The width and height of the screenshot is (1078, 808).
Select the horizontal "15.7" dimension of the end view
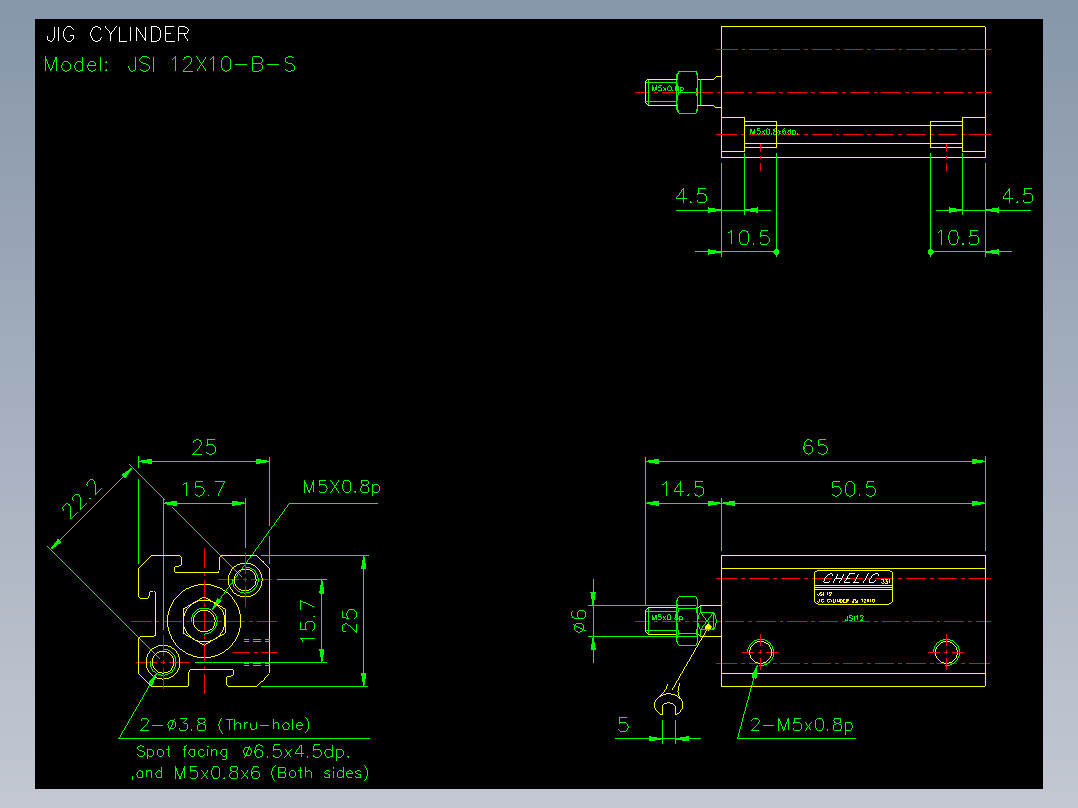click(x=204, y=489)
